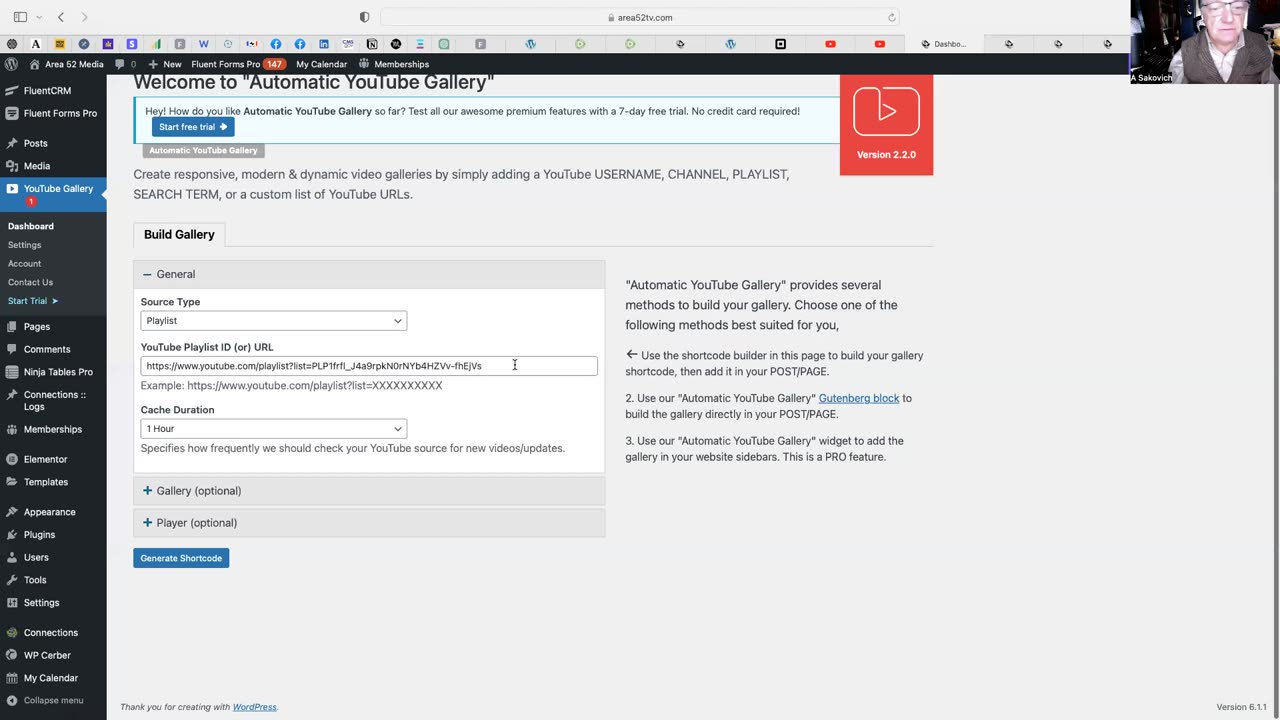The width and height of the screenshot is (1280, 720).
Task: Open My Calendar in the sidebar
Action: (x=53, y=678)
